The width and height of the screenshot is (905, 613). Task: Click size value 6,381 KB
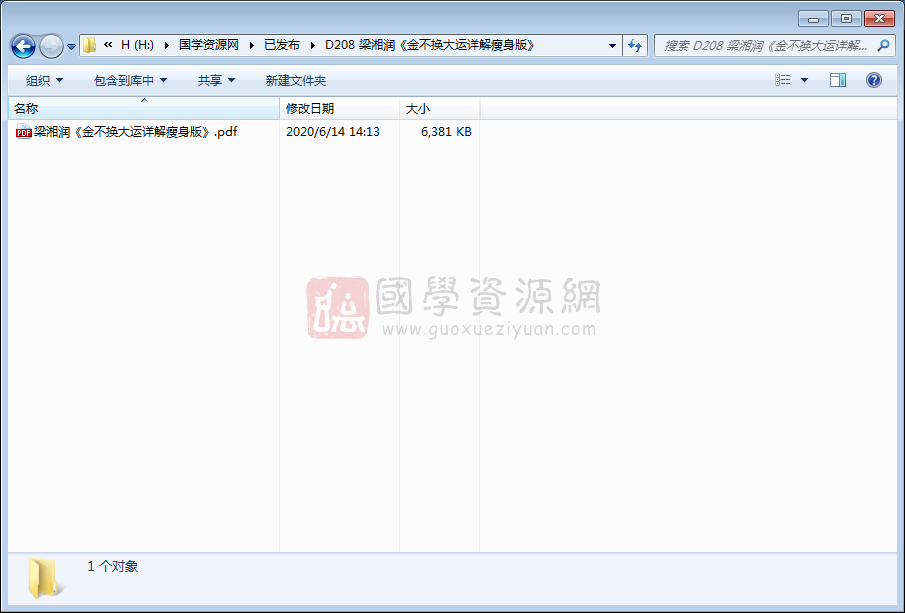(x=446, y=132)
